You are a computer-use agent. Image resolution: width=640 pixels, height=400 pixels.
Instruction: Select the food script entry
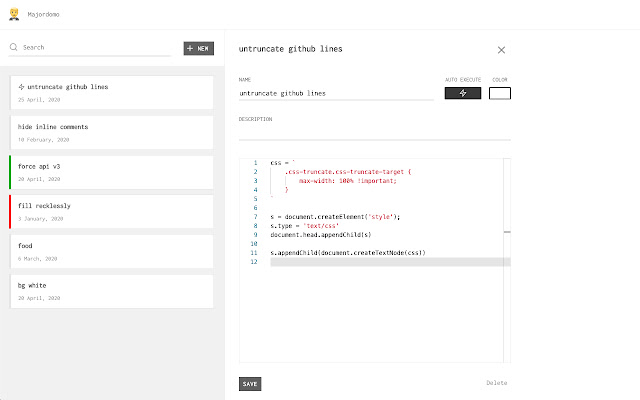[x=110, y=249]
